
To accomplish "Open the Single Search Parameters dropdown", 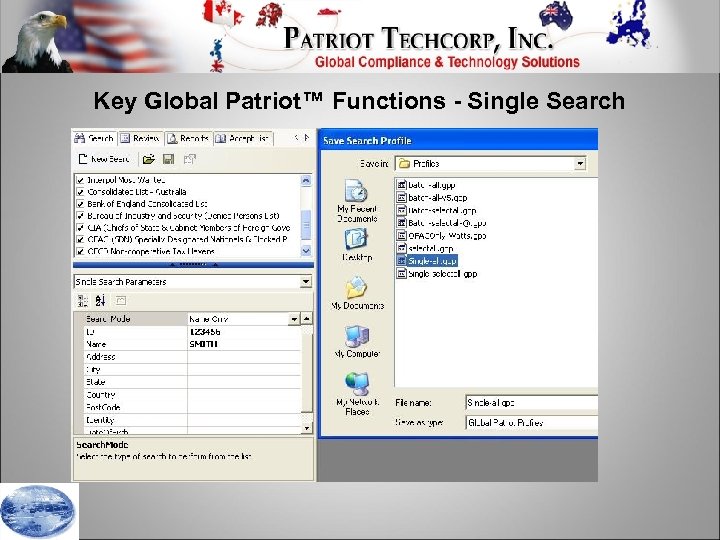I will 306,281.
